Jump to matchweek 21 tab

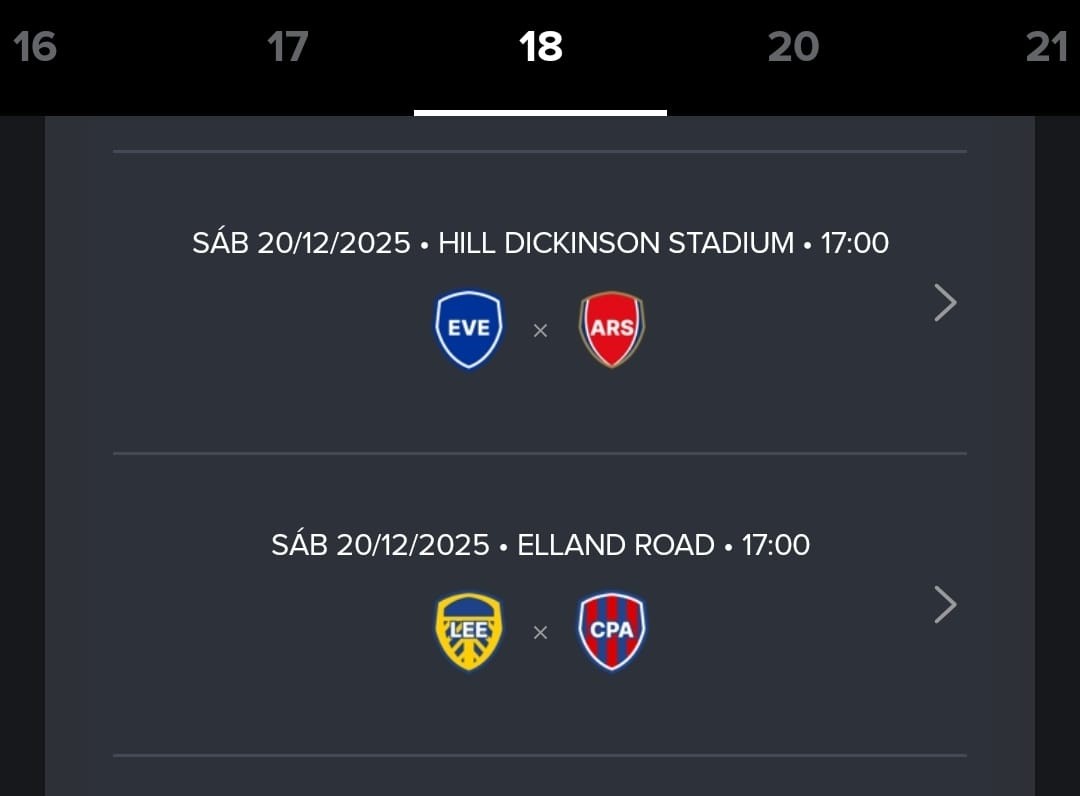pos(1046,47)
